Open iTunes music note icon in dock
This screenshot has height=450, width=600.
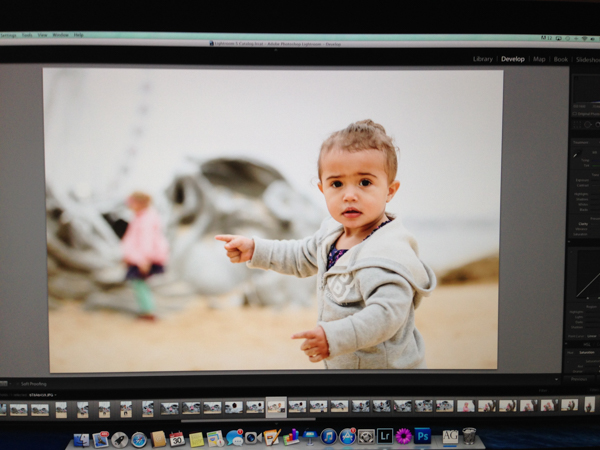(328, 437)
